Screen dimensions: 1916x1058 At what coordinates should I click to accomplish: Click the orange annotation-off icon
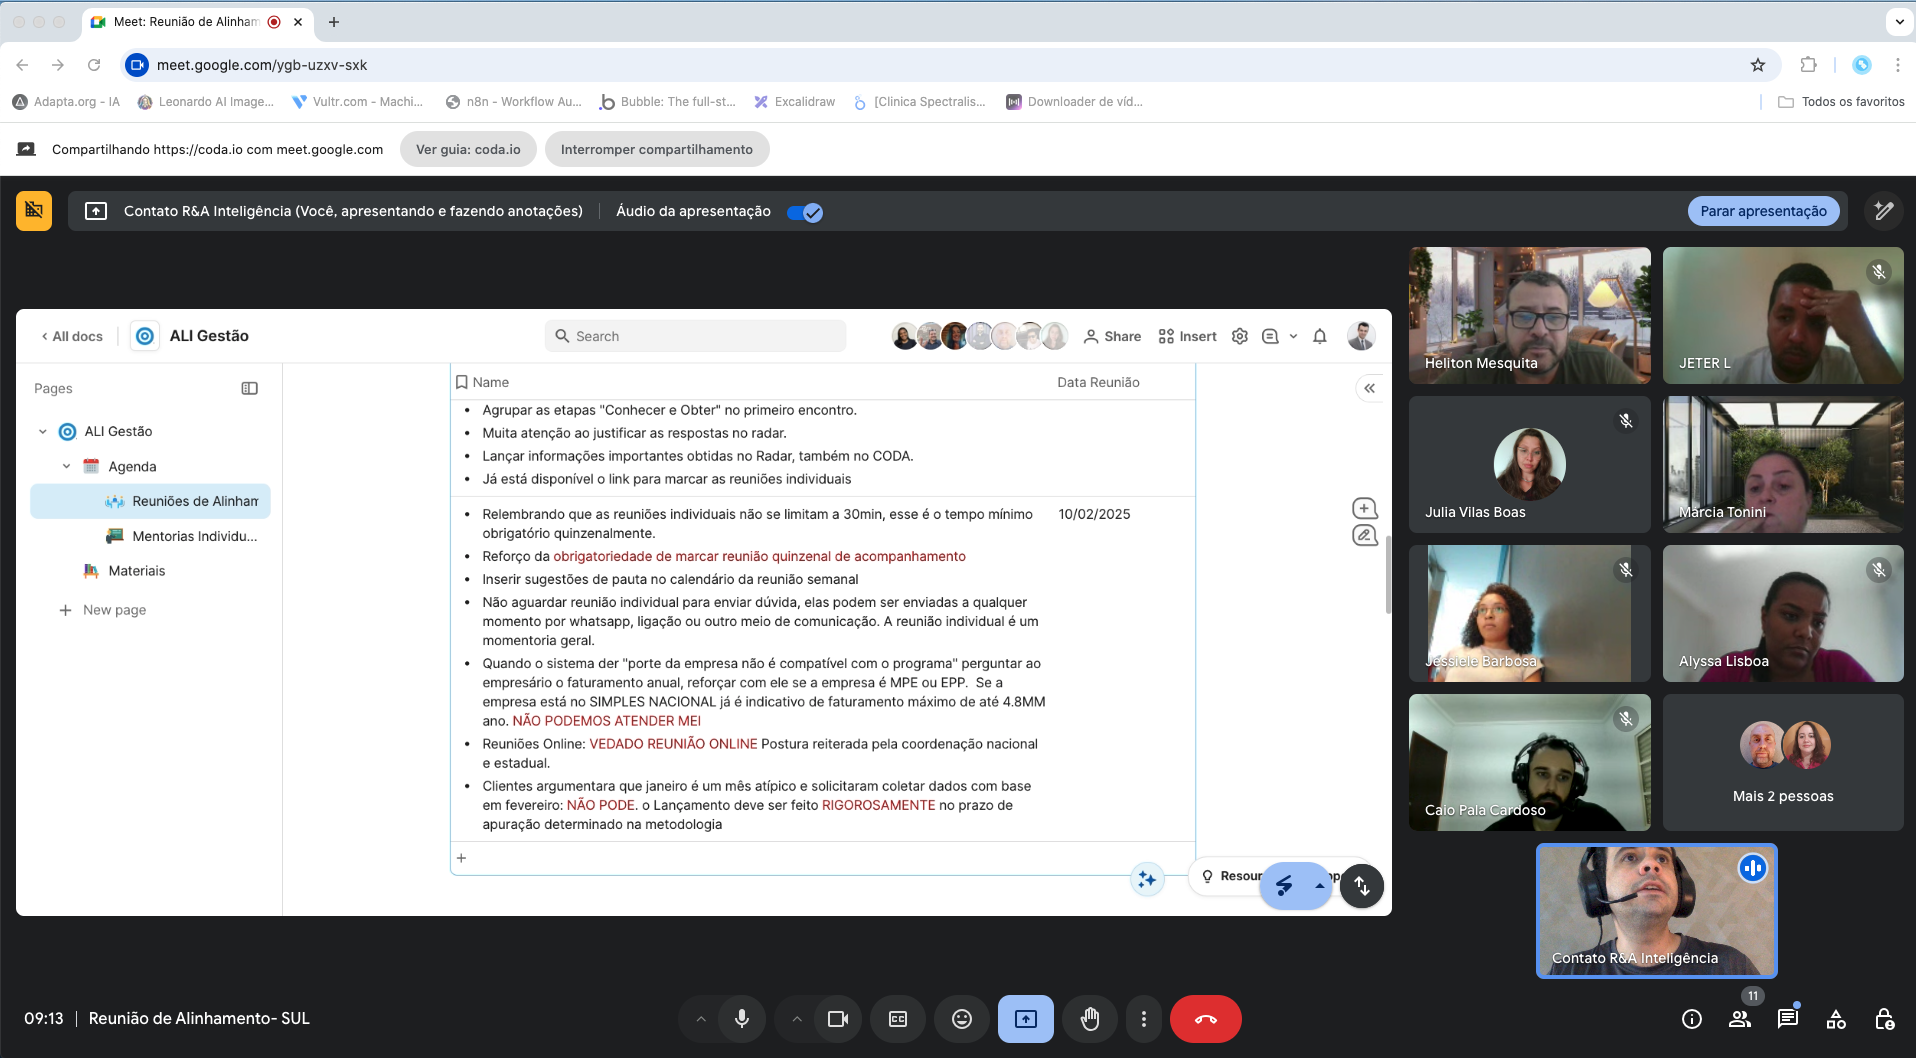point(34,211)
